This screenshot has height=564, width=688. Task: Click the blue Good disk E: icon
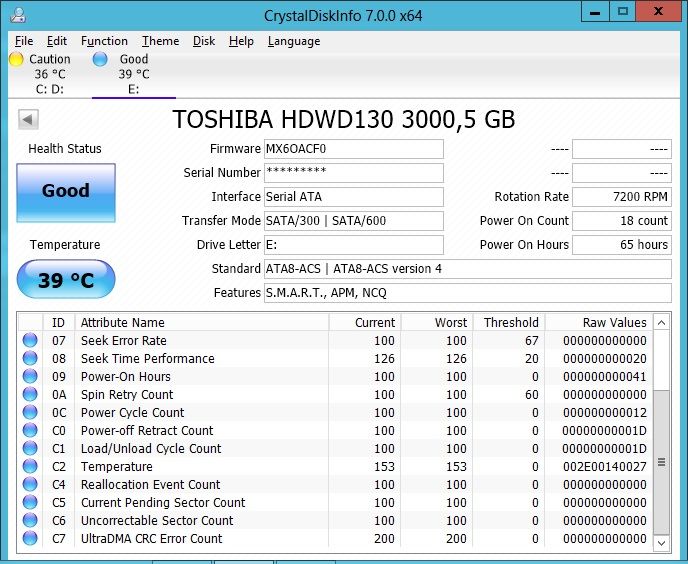point(100,59)
